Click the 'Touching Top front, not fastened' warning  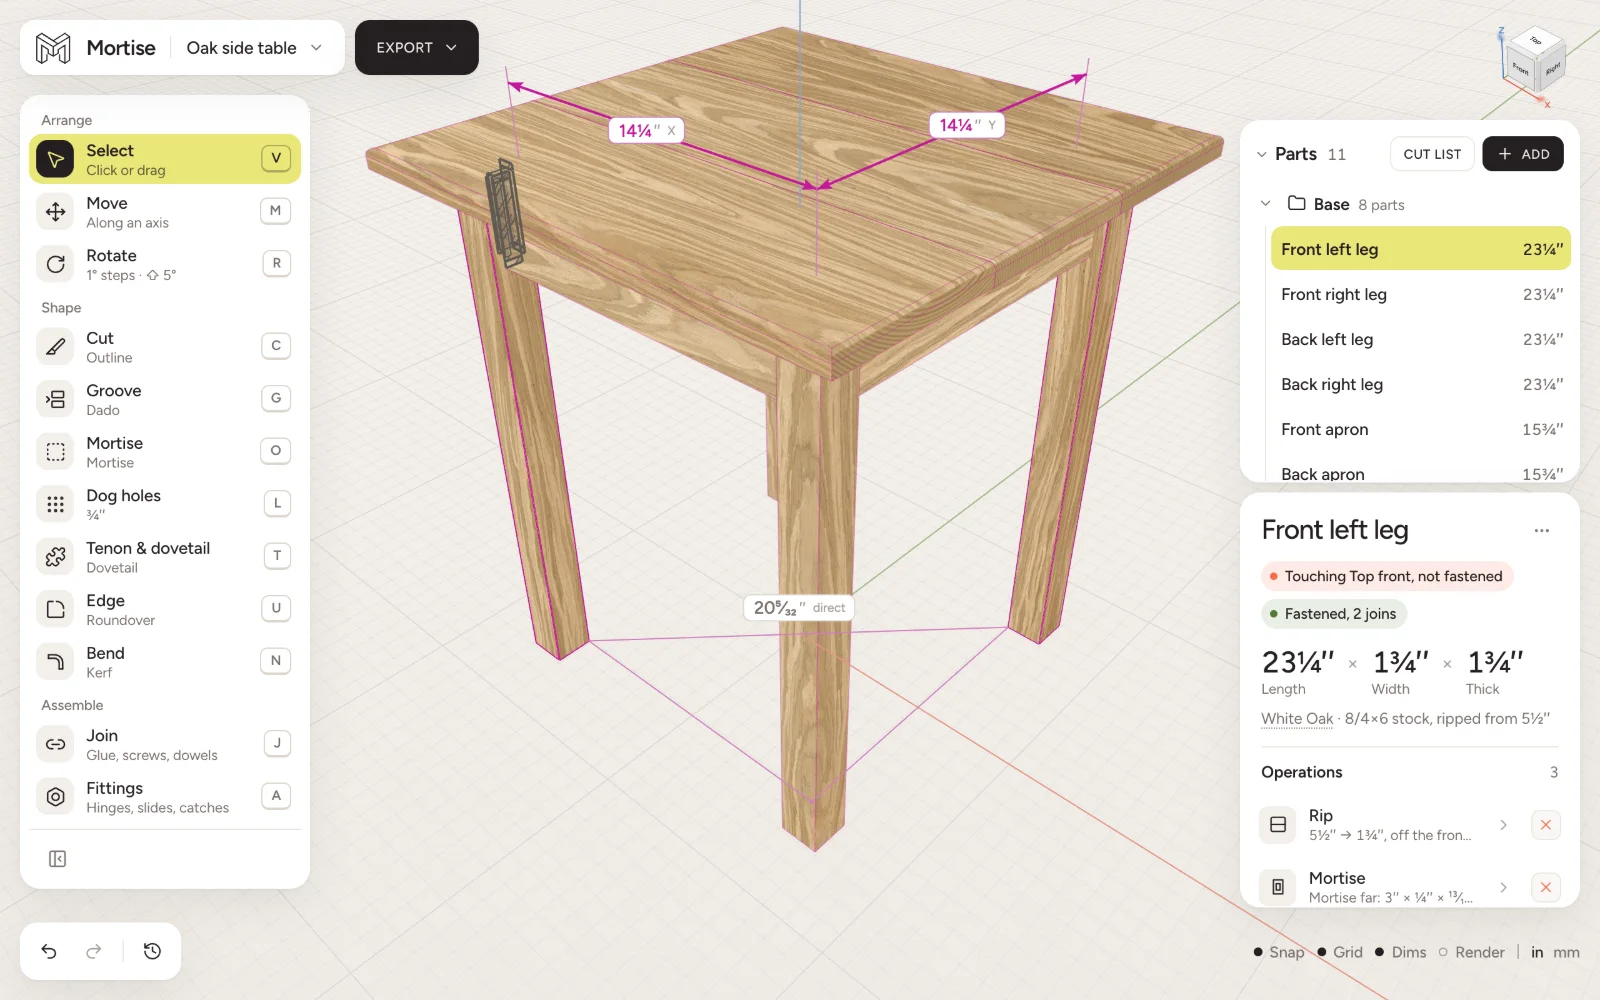click(x=1386, y=576)
